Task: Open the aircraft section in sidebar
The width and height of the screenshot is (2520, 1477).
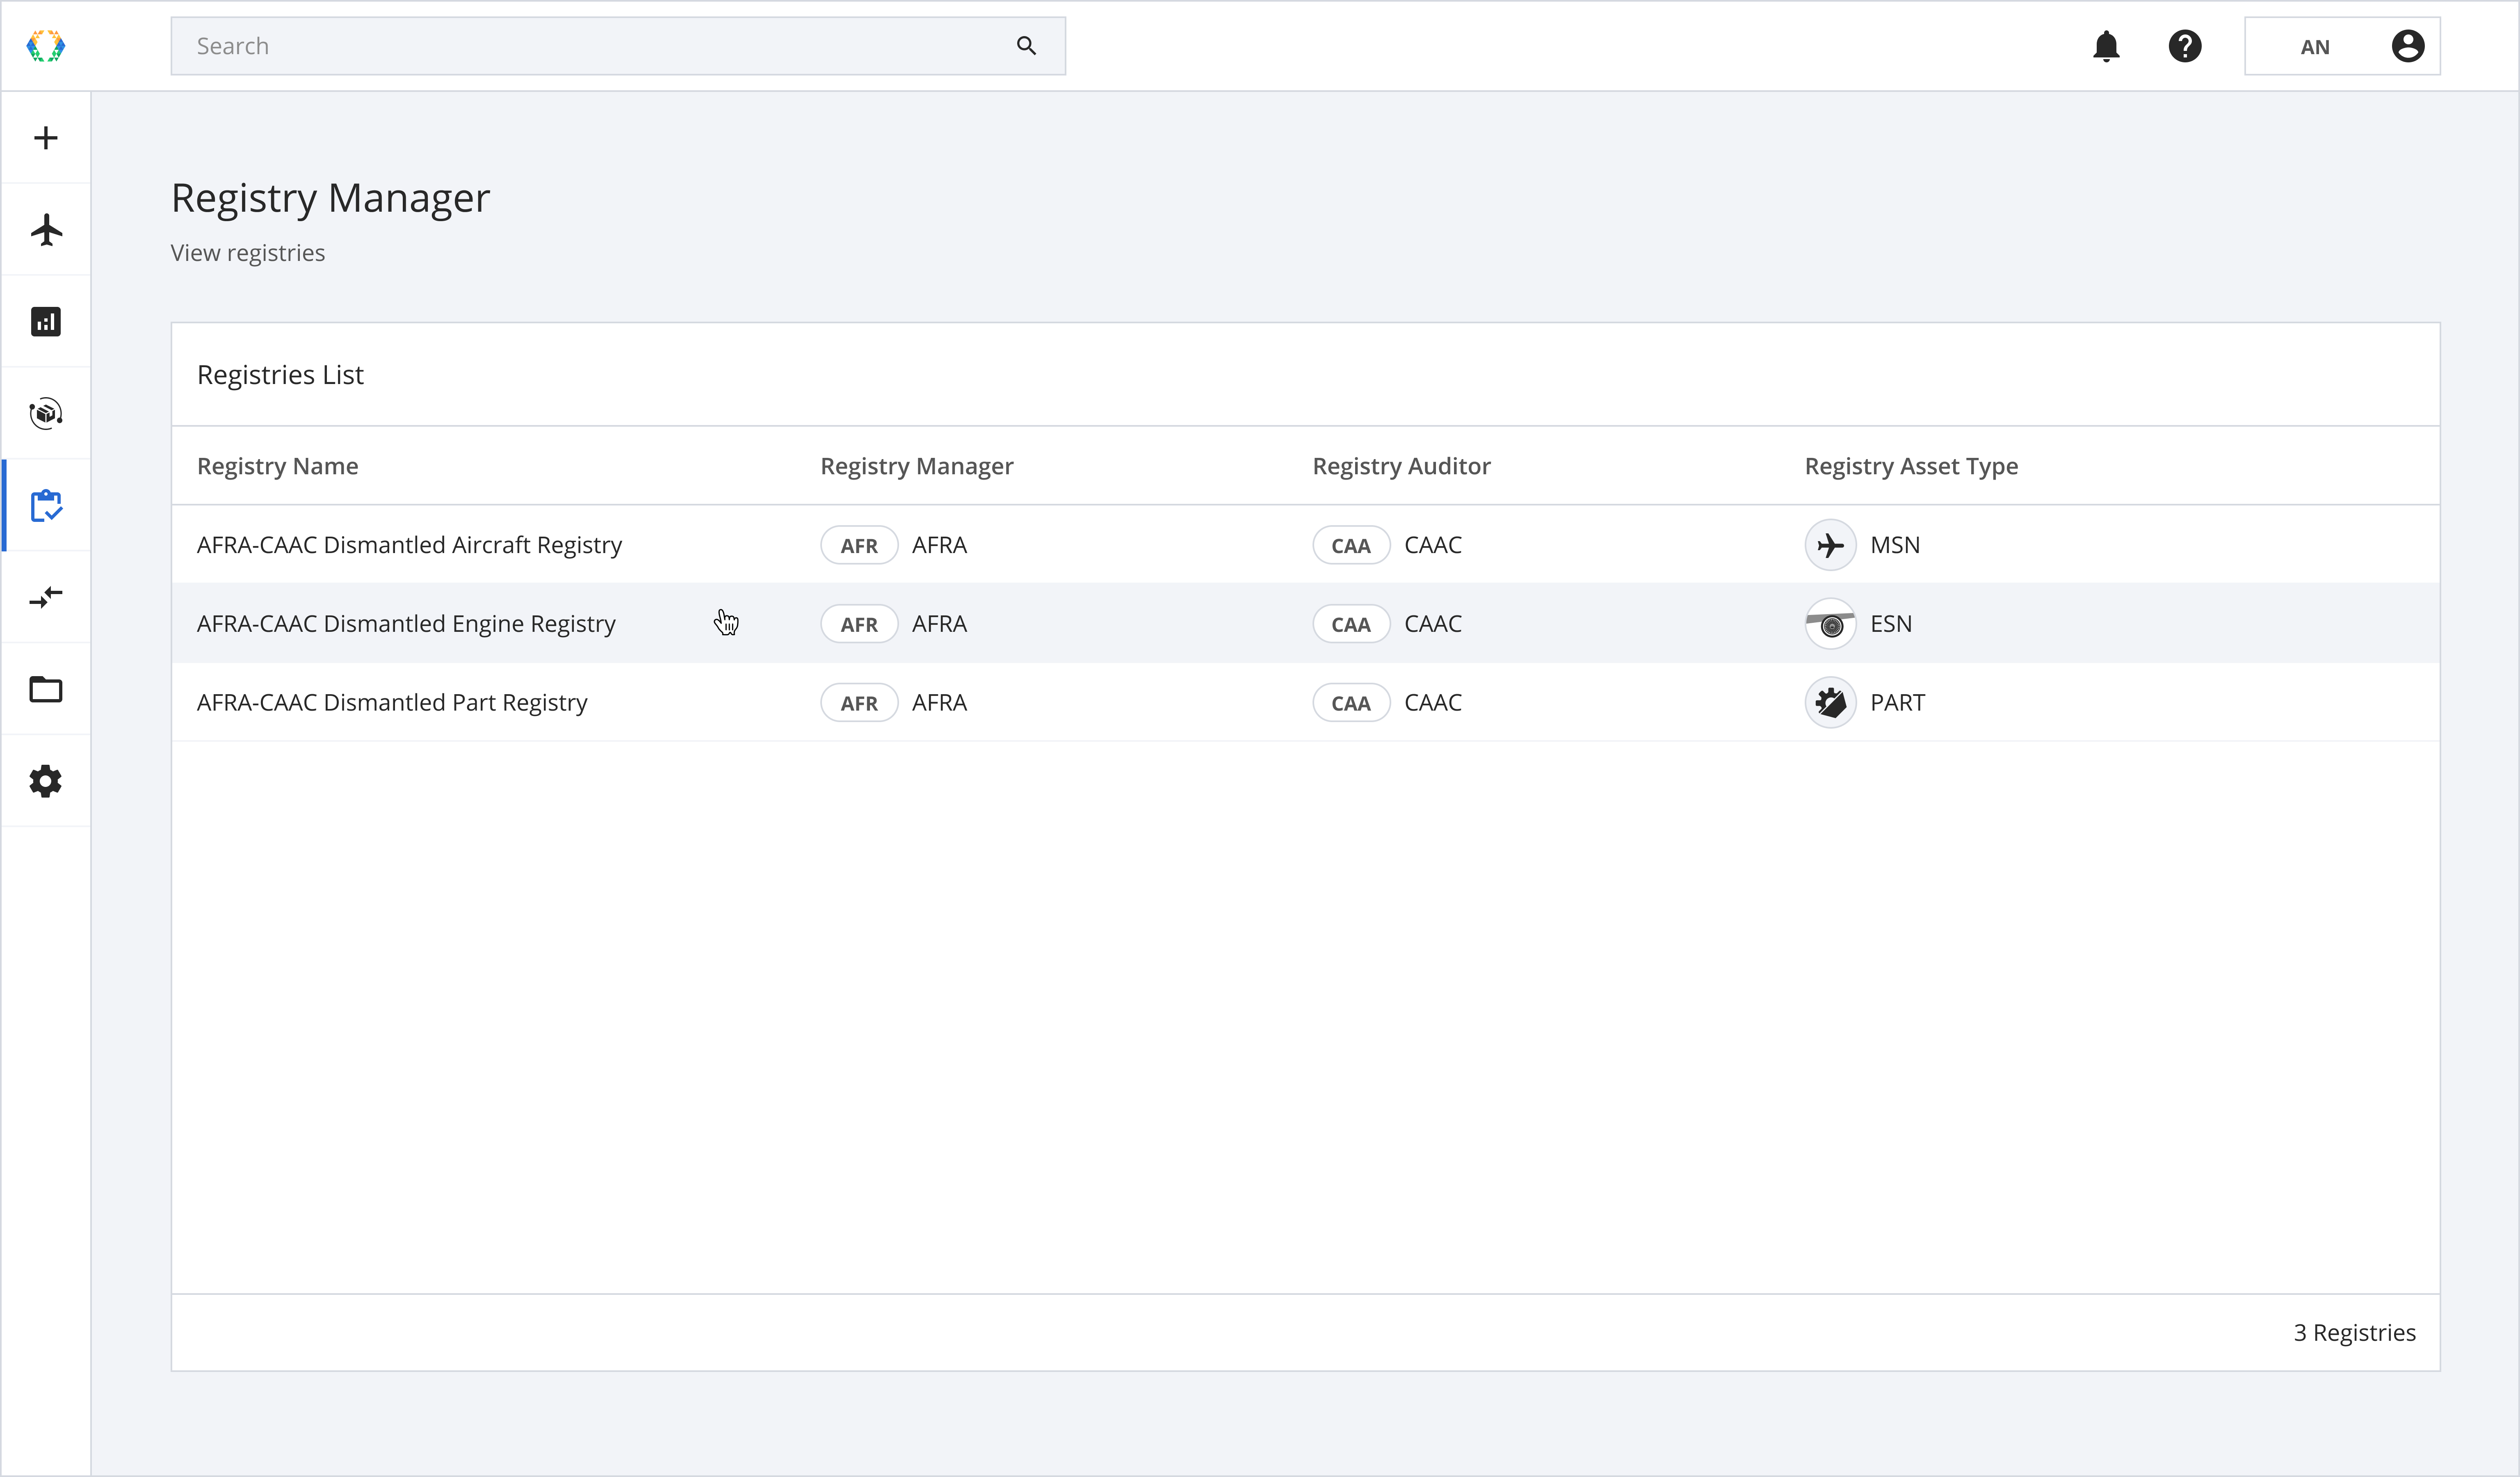Action: coord(46,230)
